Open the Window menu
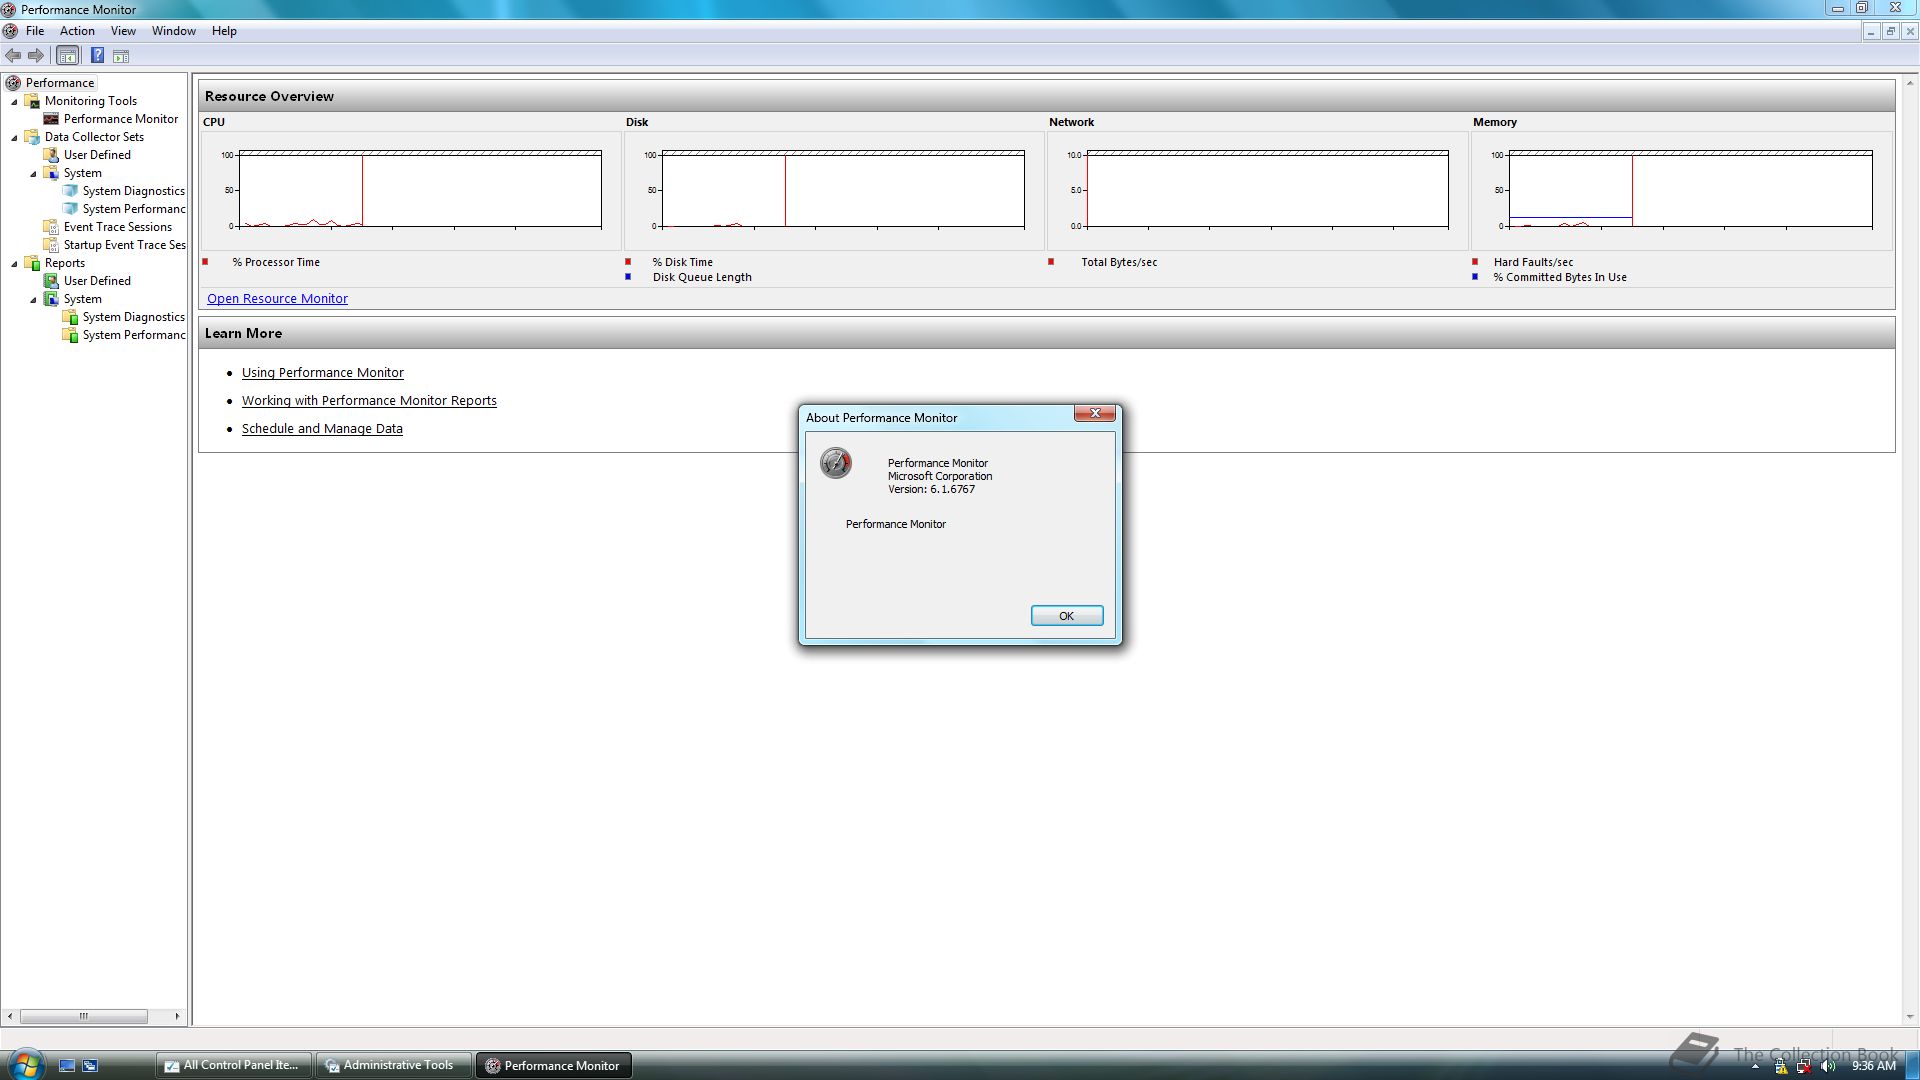 tap(174, 31)
